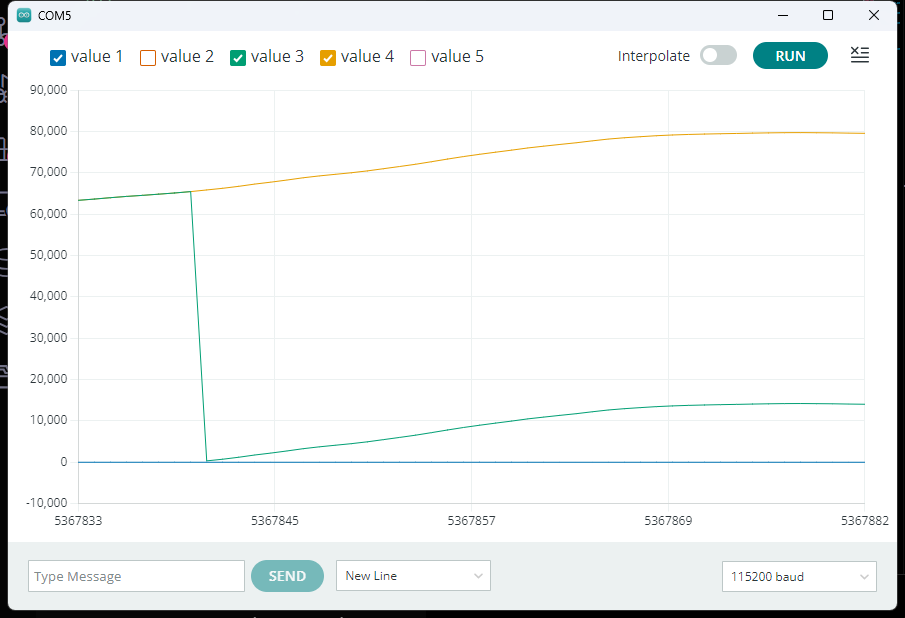Uncheck the value 1 checkbox
The height and width of the screenshot is (618, 905).
[58, 57]
